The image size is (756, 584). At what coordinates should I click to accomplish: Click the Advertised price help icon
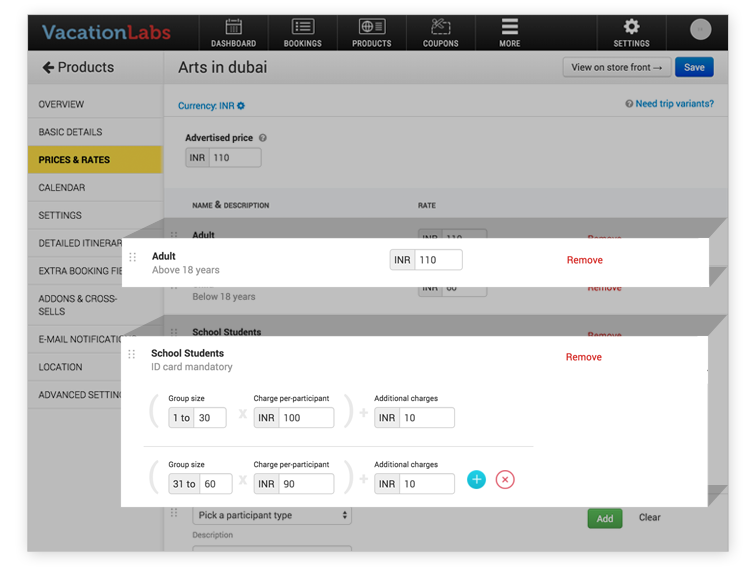263,138
